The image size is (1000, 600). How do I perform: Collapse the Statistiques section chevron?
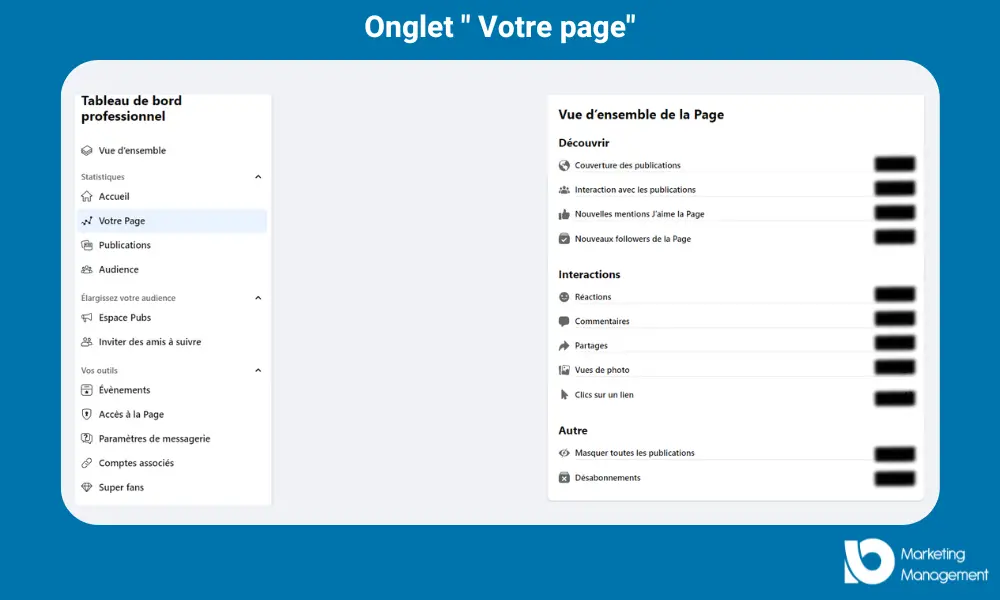coord(258,177)
